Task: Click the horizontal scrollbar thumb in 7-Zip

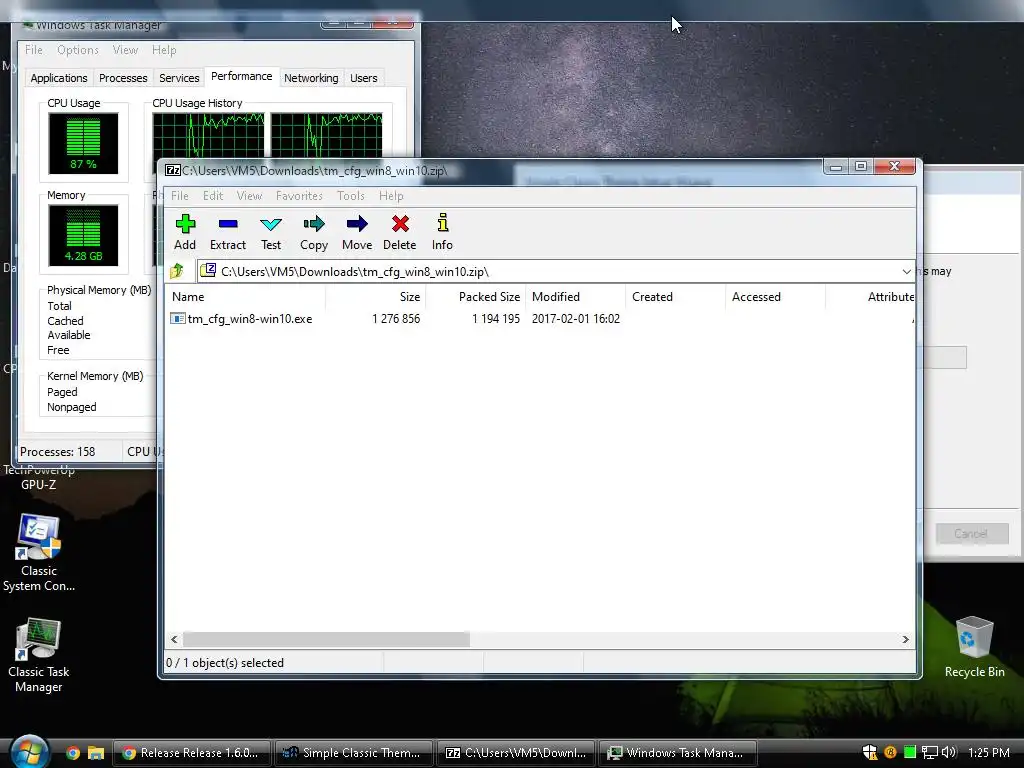Action: click(x=327, y=639)
